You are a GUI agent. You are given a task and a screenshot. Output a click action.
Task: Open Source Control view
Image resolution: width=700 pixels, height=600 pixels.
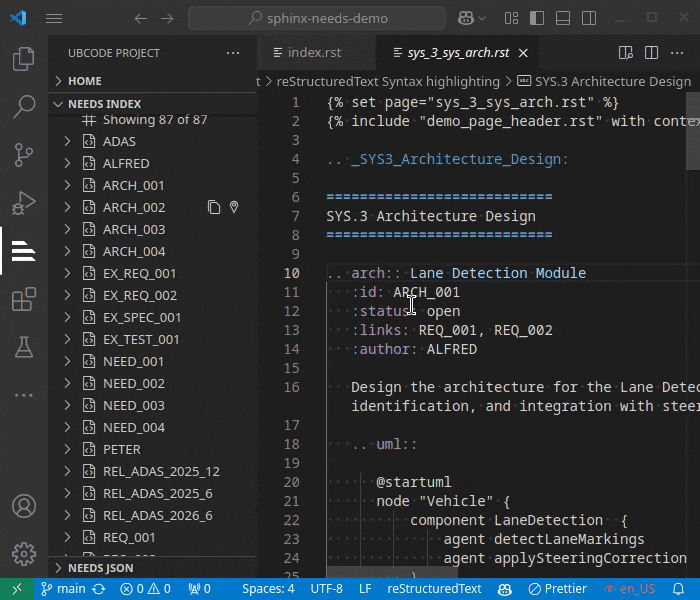pyautogui.click(x=24, y=155)
